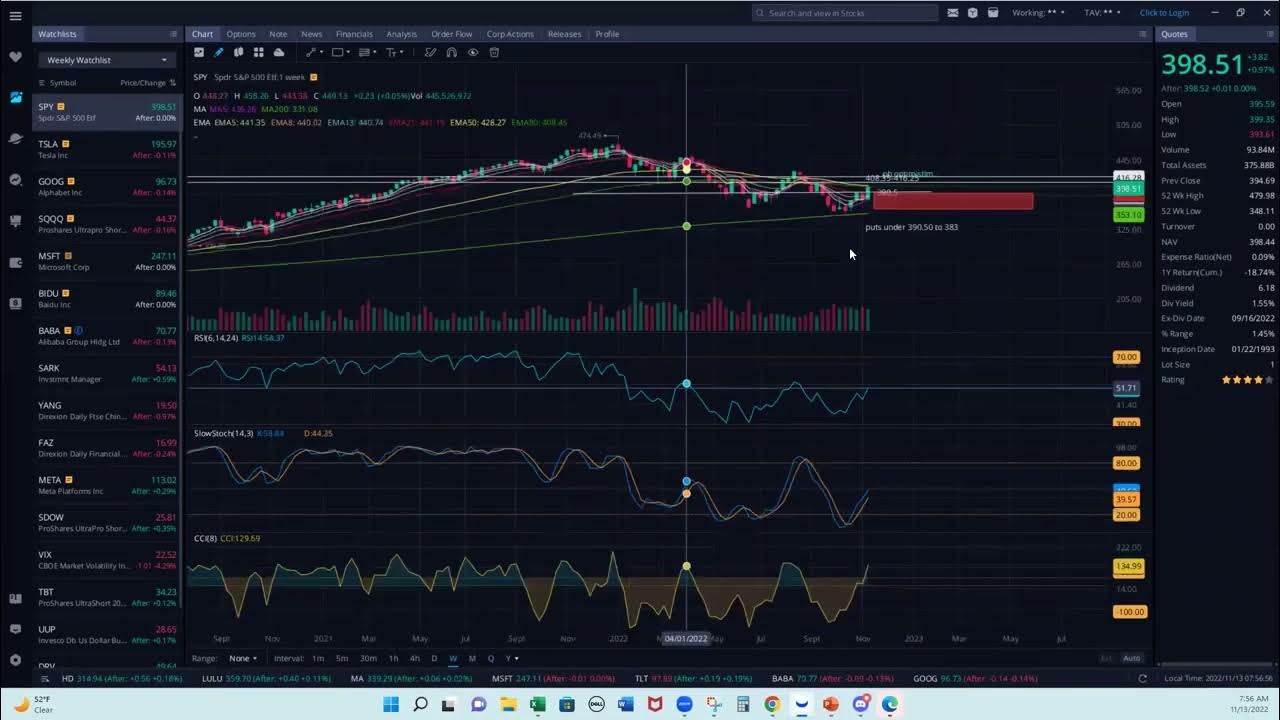Set chart interval to 1h
This screenshot has width=1280, height=720.
point(393,658)
